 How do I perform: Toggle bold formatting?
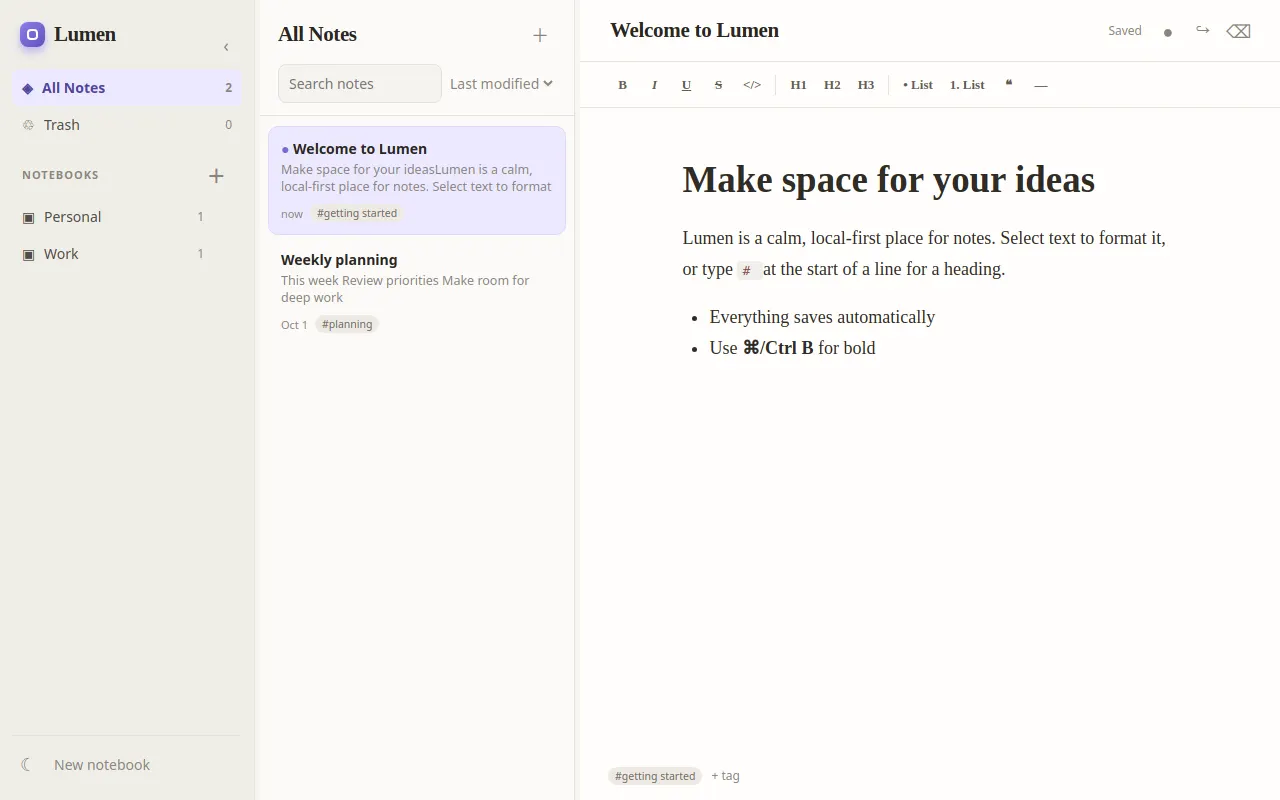(622, 85)
